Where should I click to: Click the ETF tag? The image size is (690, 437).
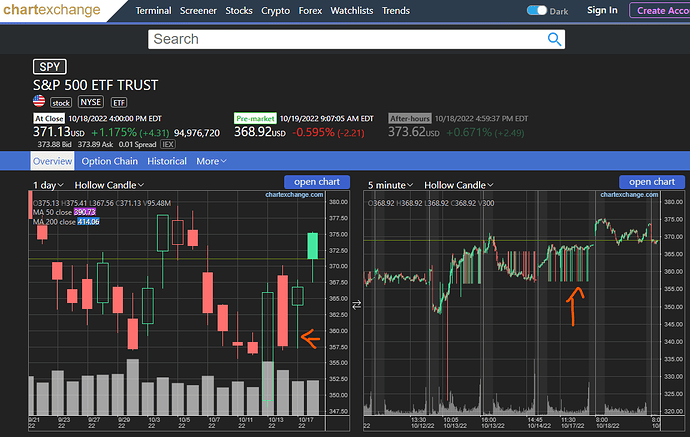click(x=119, y=103)
